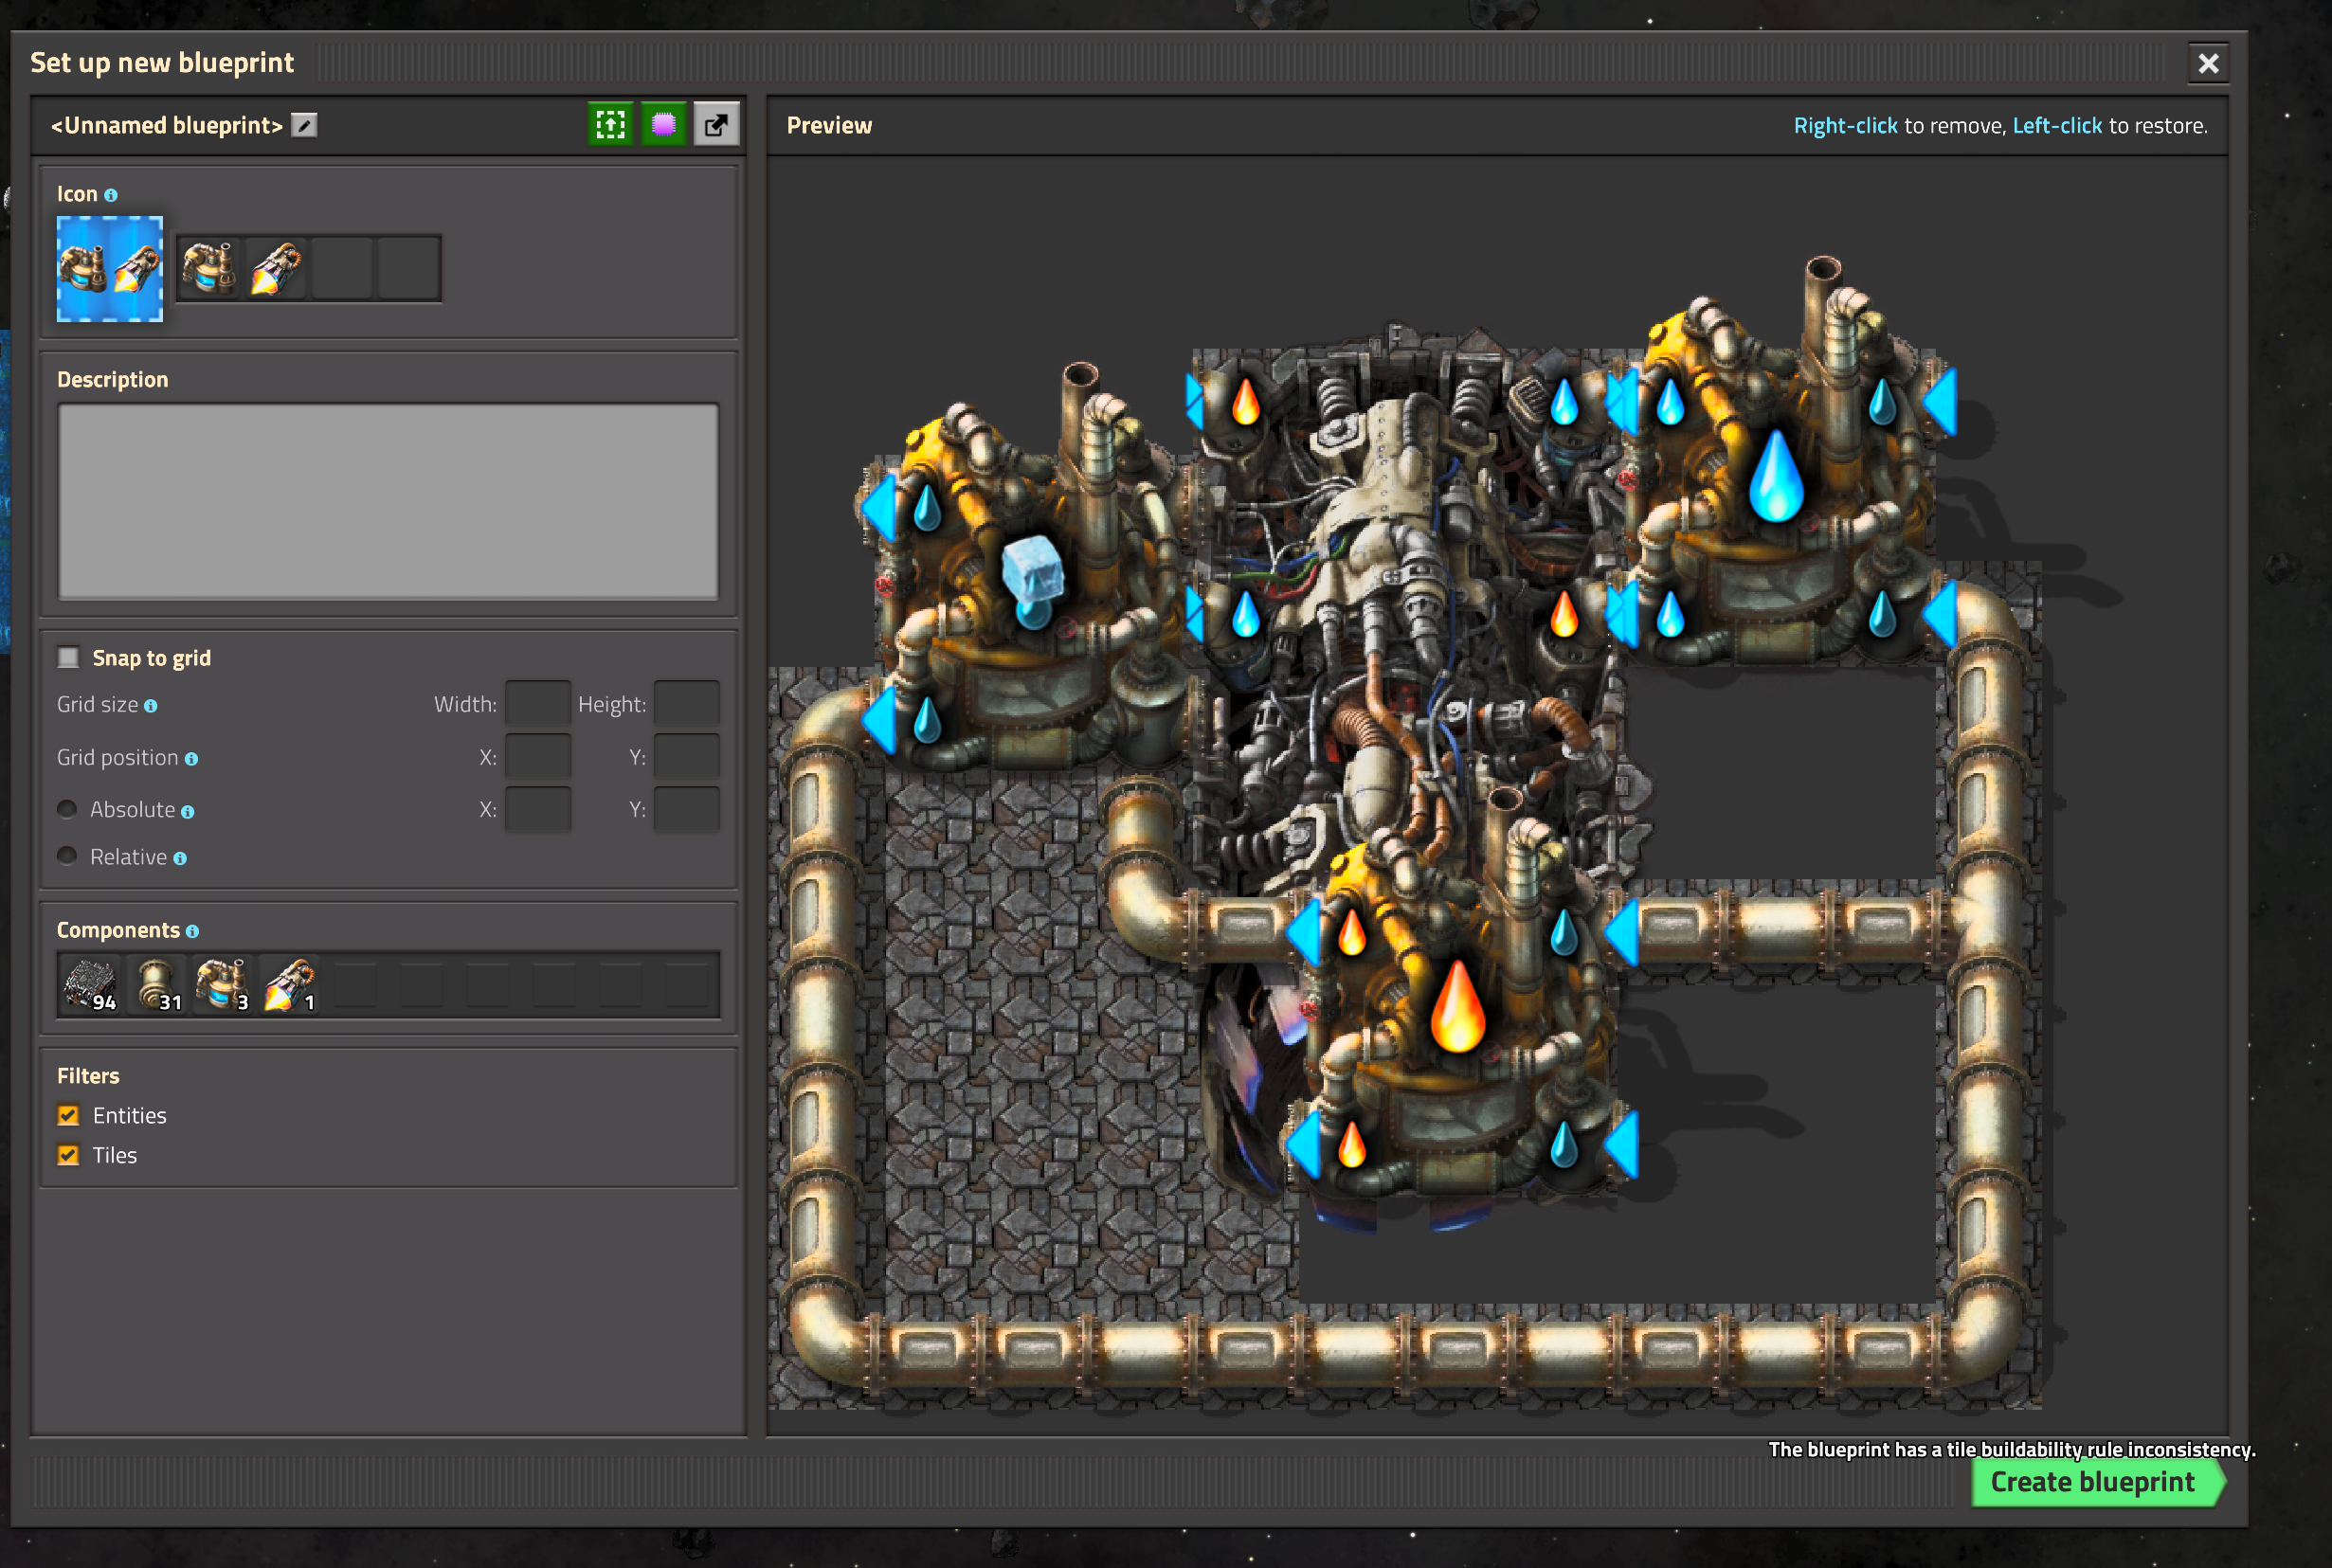The height and width of the screenshot is (1568, 2332).
Task: Click the grid size Height field
Action: click(x=687, y=703)
